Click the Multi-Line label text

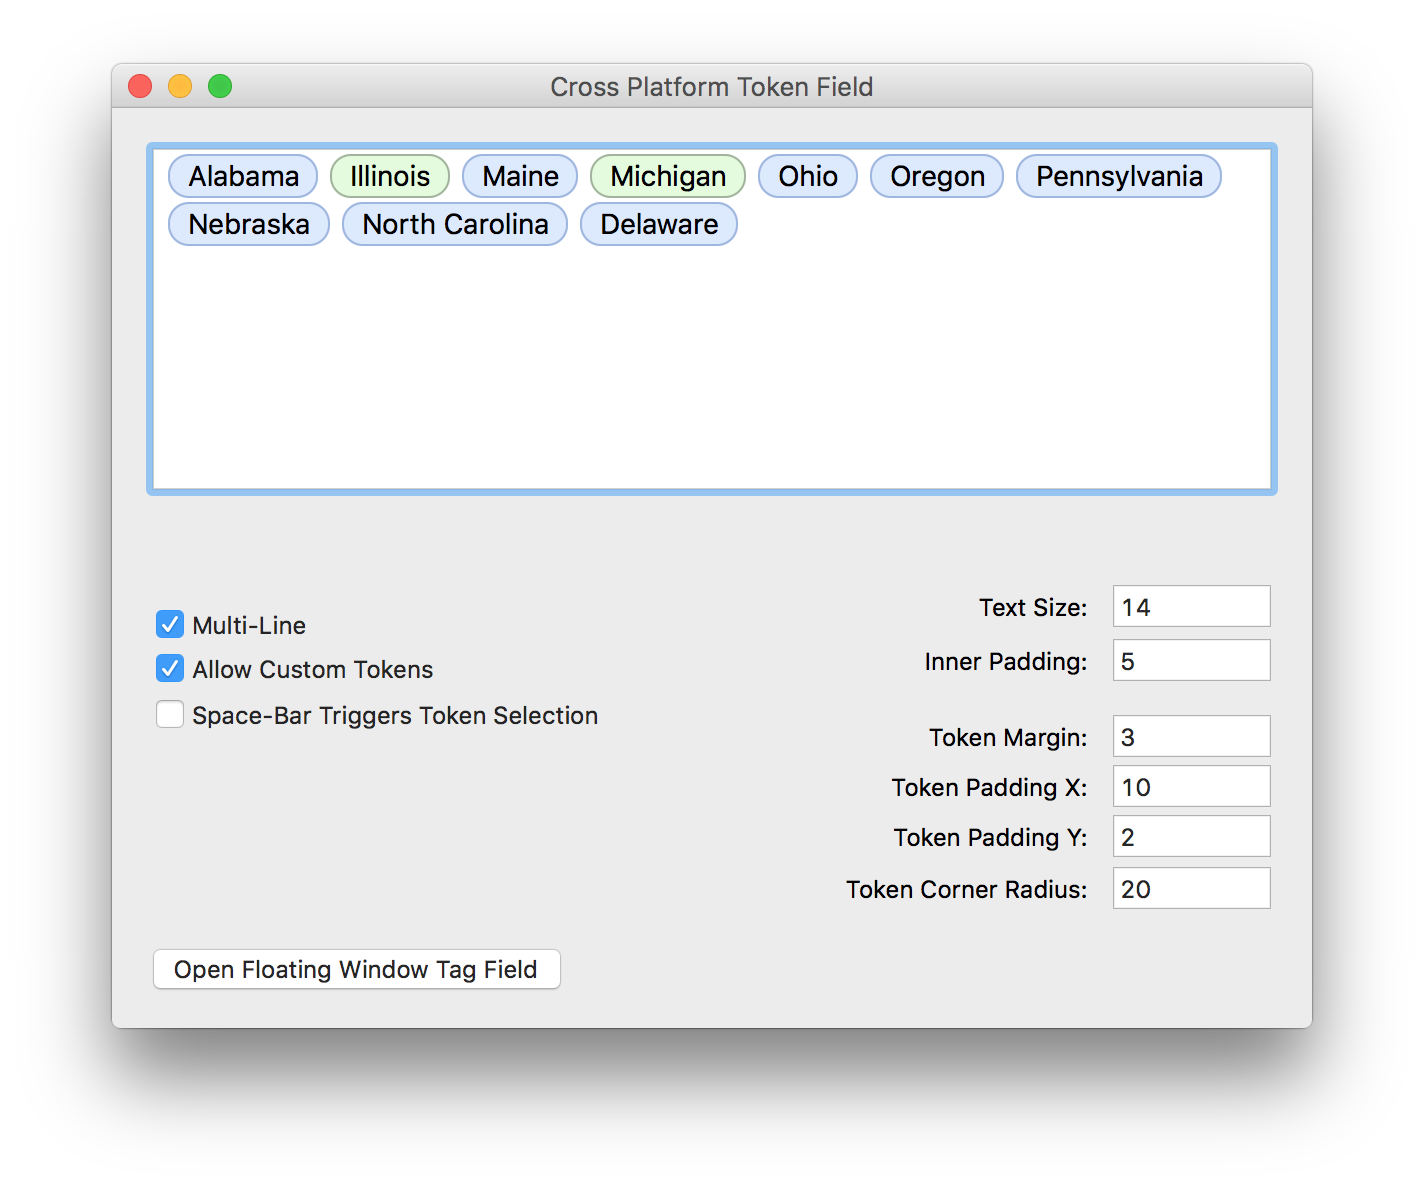[x=249, y=625]
